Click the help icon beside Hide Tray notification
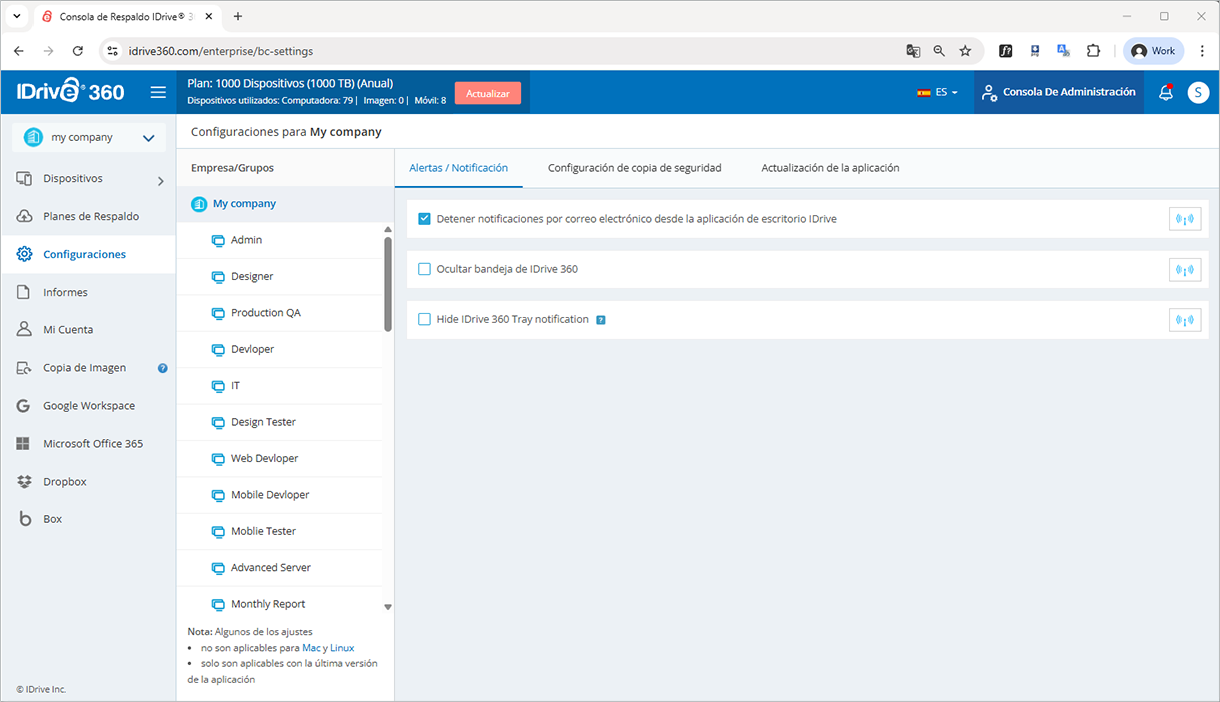This screenshot has height=702, width=1220. pyautogui.click(x=601, y=320)
